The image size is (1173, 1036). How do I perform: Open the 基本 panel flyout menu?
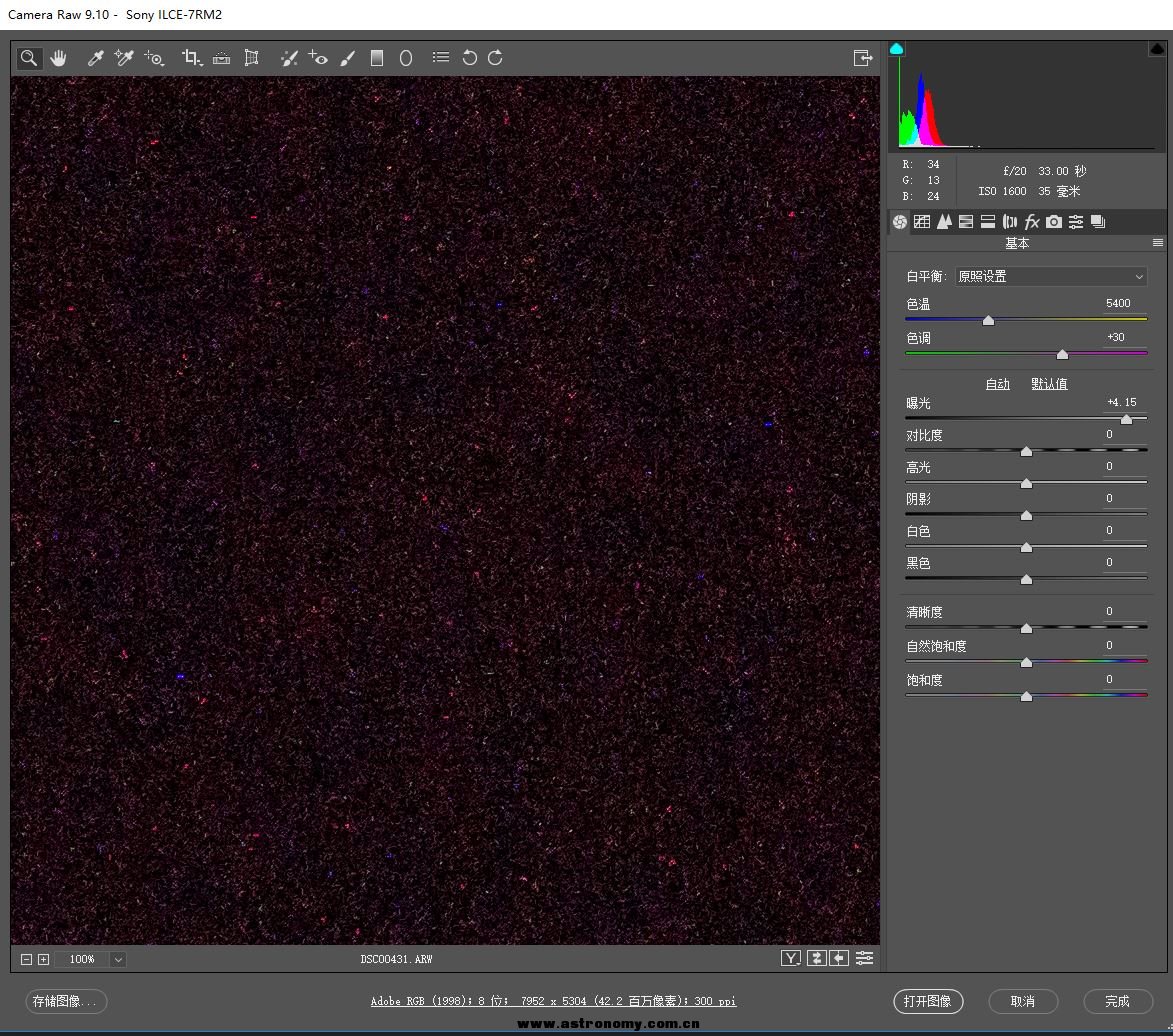pos(1158,242)
